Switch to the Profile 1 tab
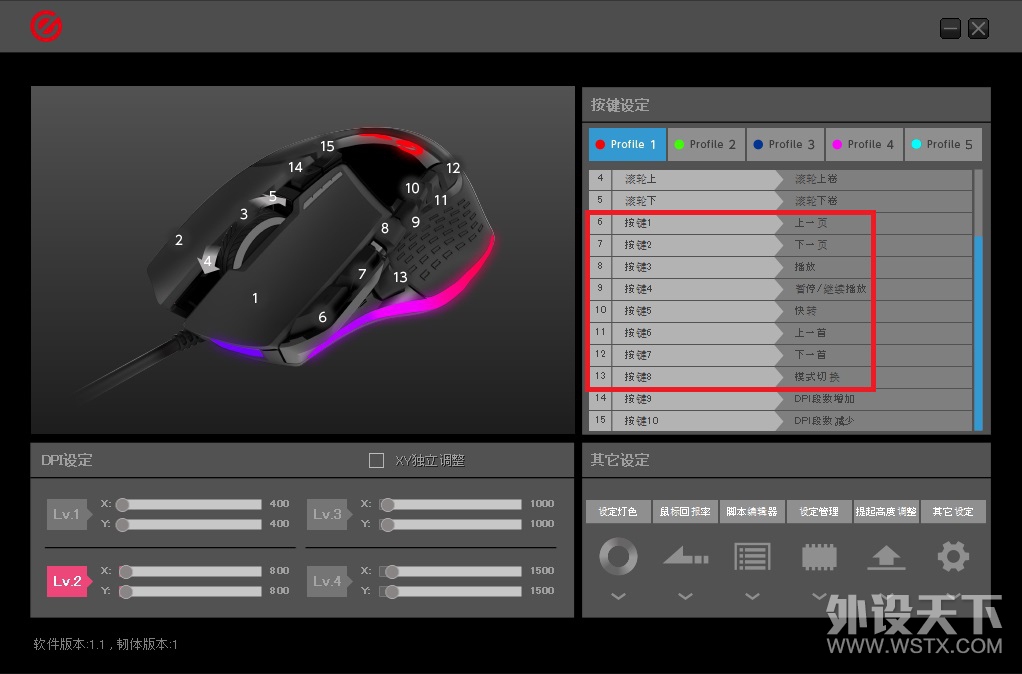1022x674 pixels. (x=627, y=144)
